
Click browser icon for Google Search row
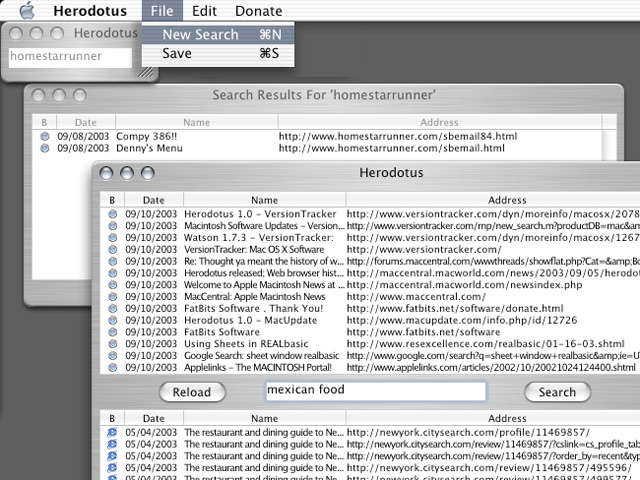[113, 356]
